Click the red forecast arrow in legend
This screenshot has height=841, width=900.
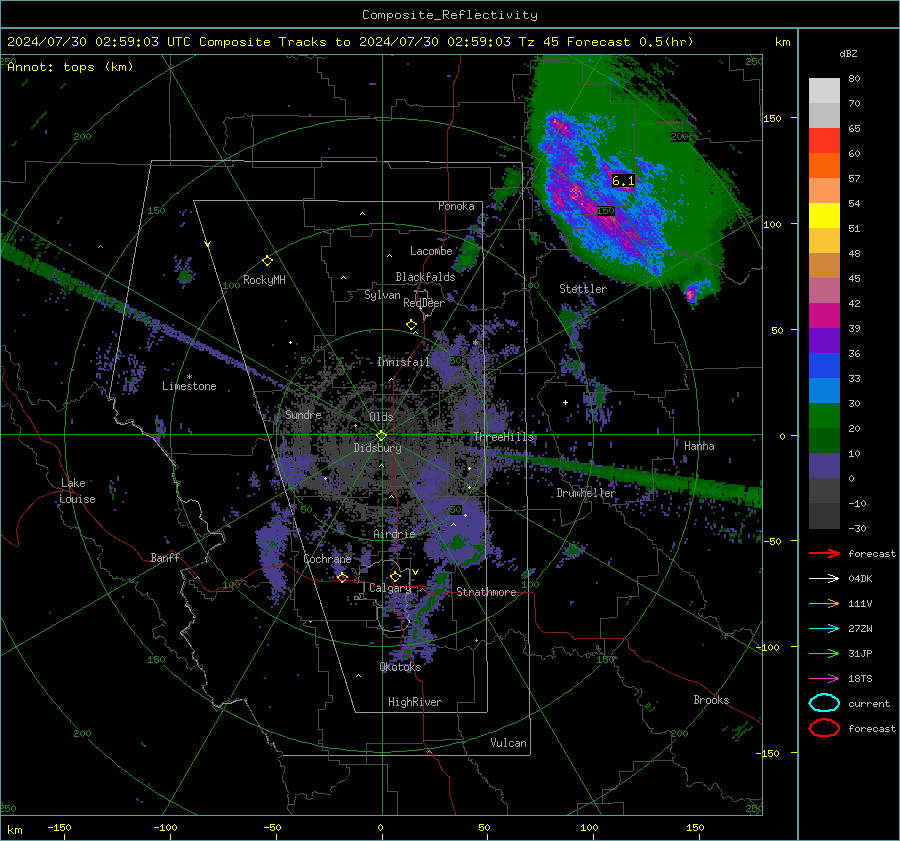pyautogui.click(x=824, y=553)
